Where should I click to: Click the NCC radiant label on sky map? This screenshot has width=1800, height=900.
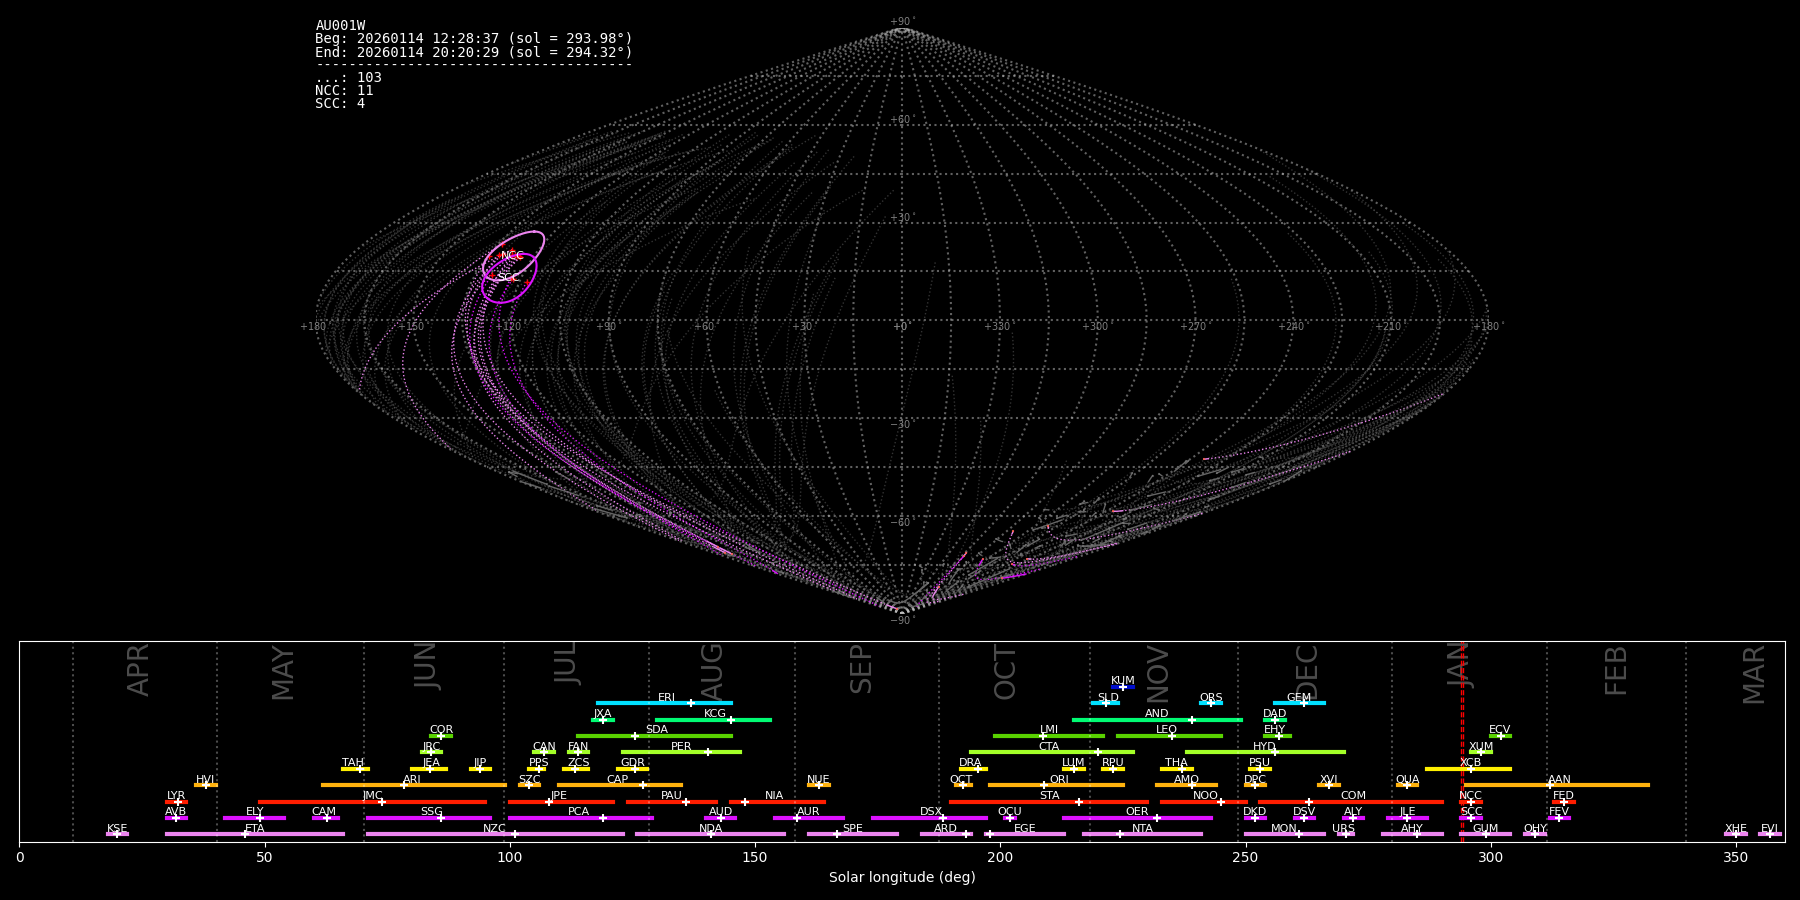[x=512, y=256]
